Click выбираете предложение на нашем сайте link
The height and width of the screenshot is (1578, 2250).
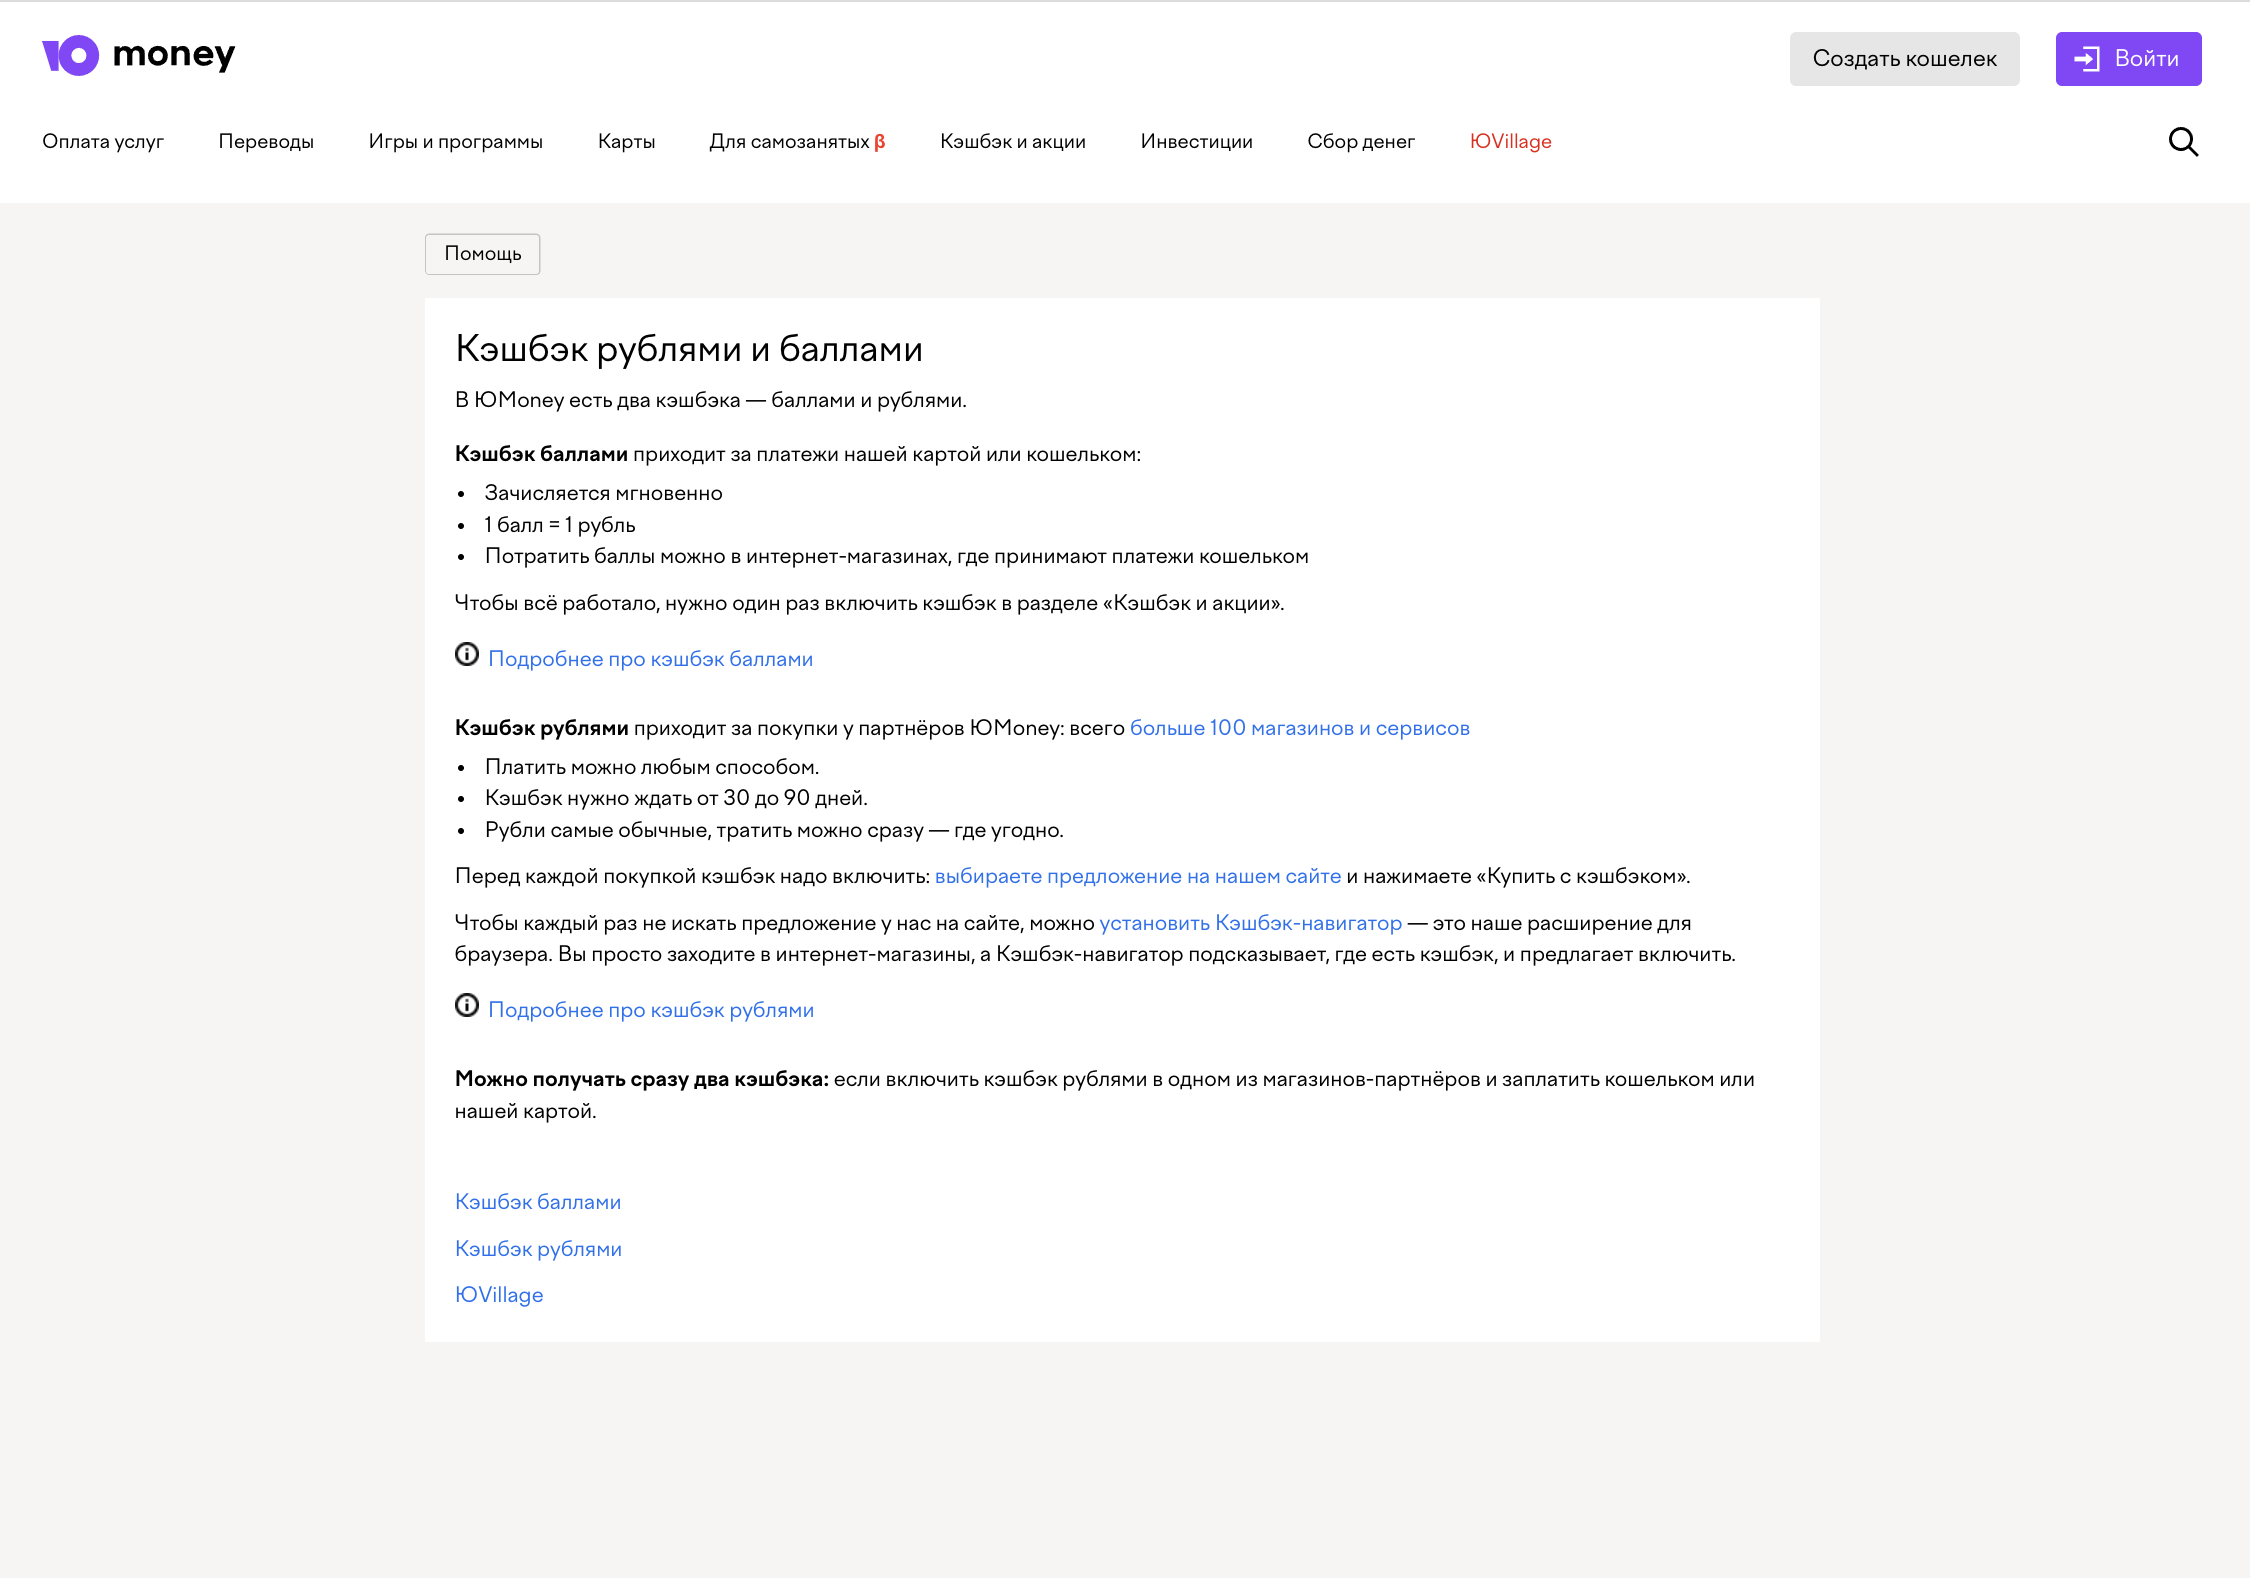(1137, 876)
